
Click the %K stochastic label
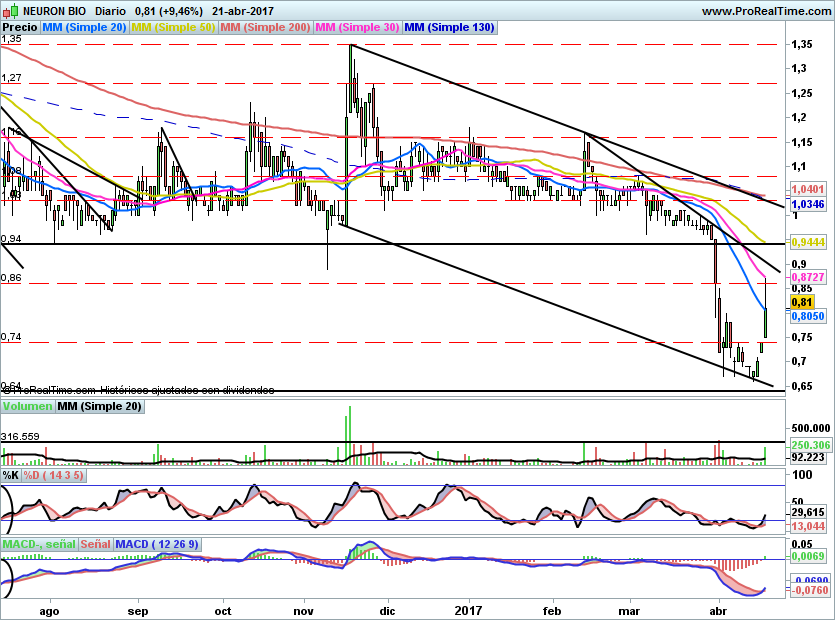10,475
